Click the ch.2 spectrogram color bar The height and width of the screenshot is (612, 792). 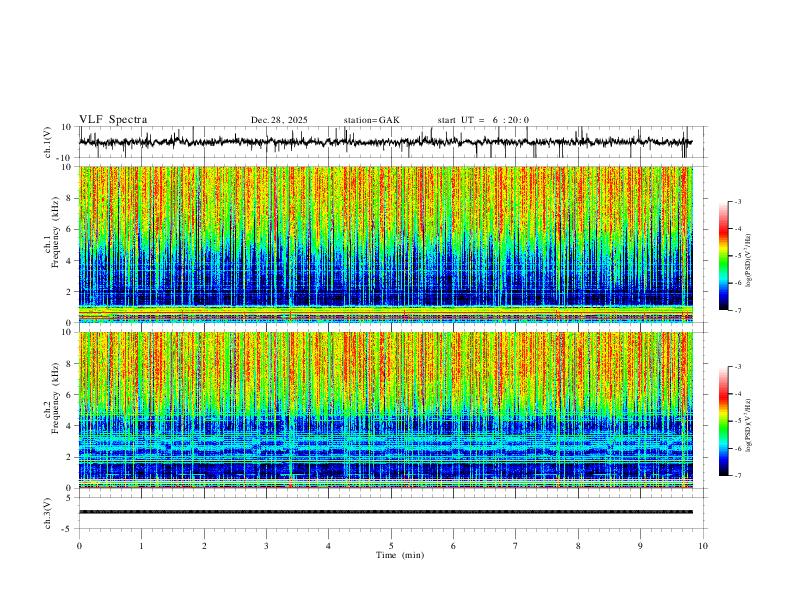[x=723, y=421]
